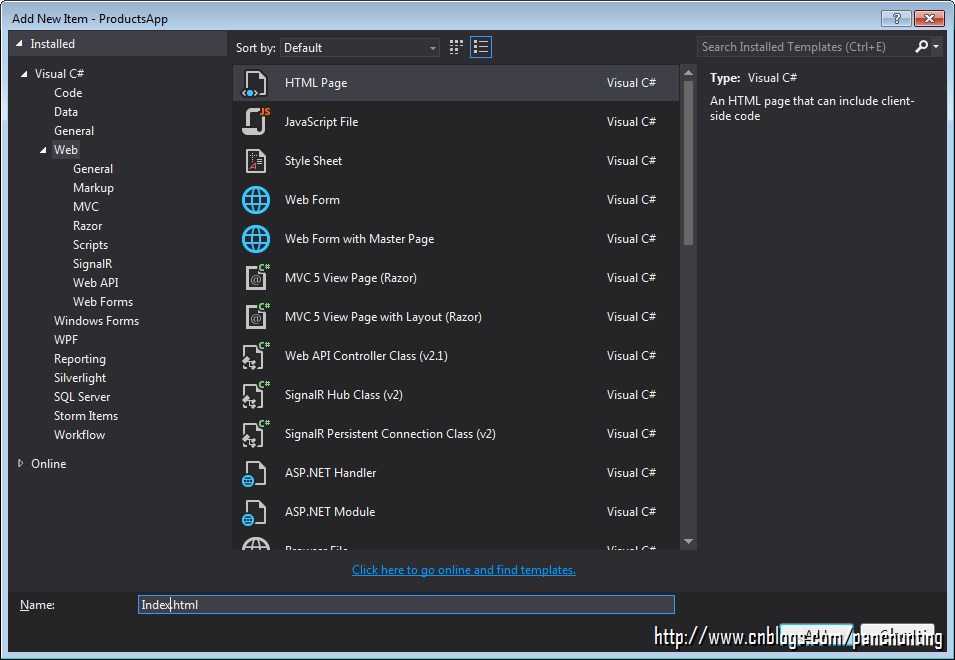955x660 pixels.
Task: Switch to medium icons grid view
Action: tap(456, 47)
